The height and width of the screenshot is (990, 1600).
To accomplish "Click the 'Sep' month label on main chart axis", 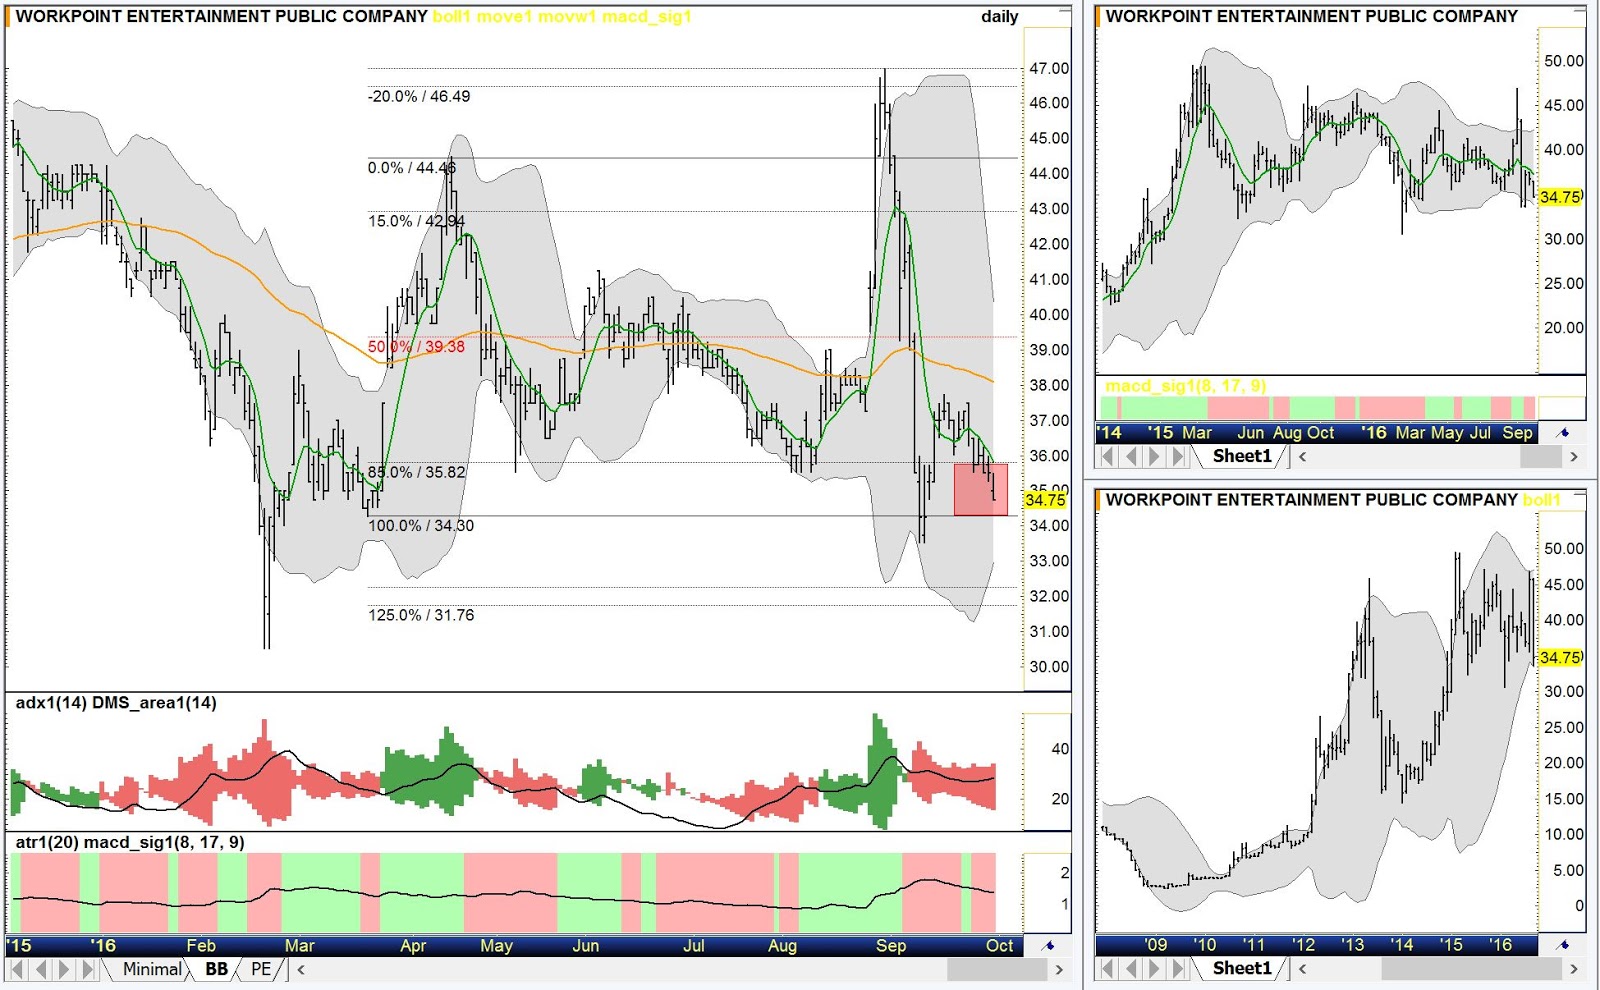I will 891,946.
